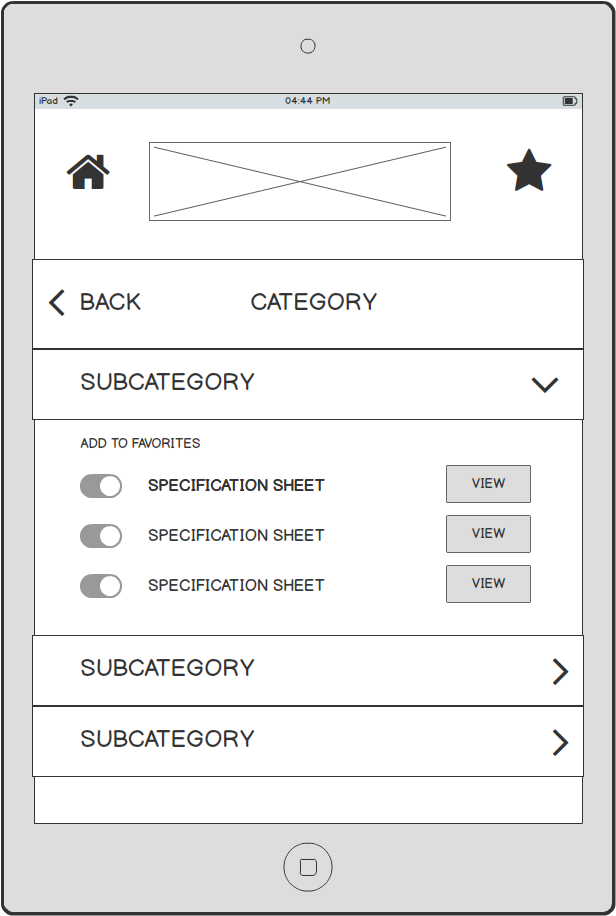Tap the battery icon in the status bar
This screenshot has height=916, width=616.
[570, 101]
